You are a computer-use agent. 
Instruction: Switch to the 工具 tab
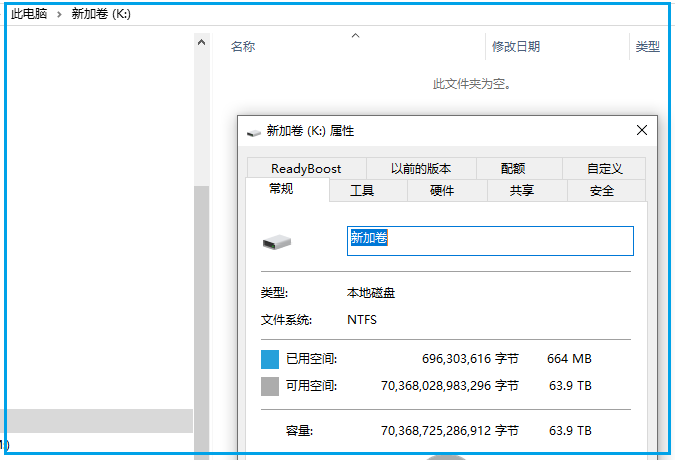(368, 191)
